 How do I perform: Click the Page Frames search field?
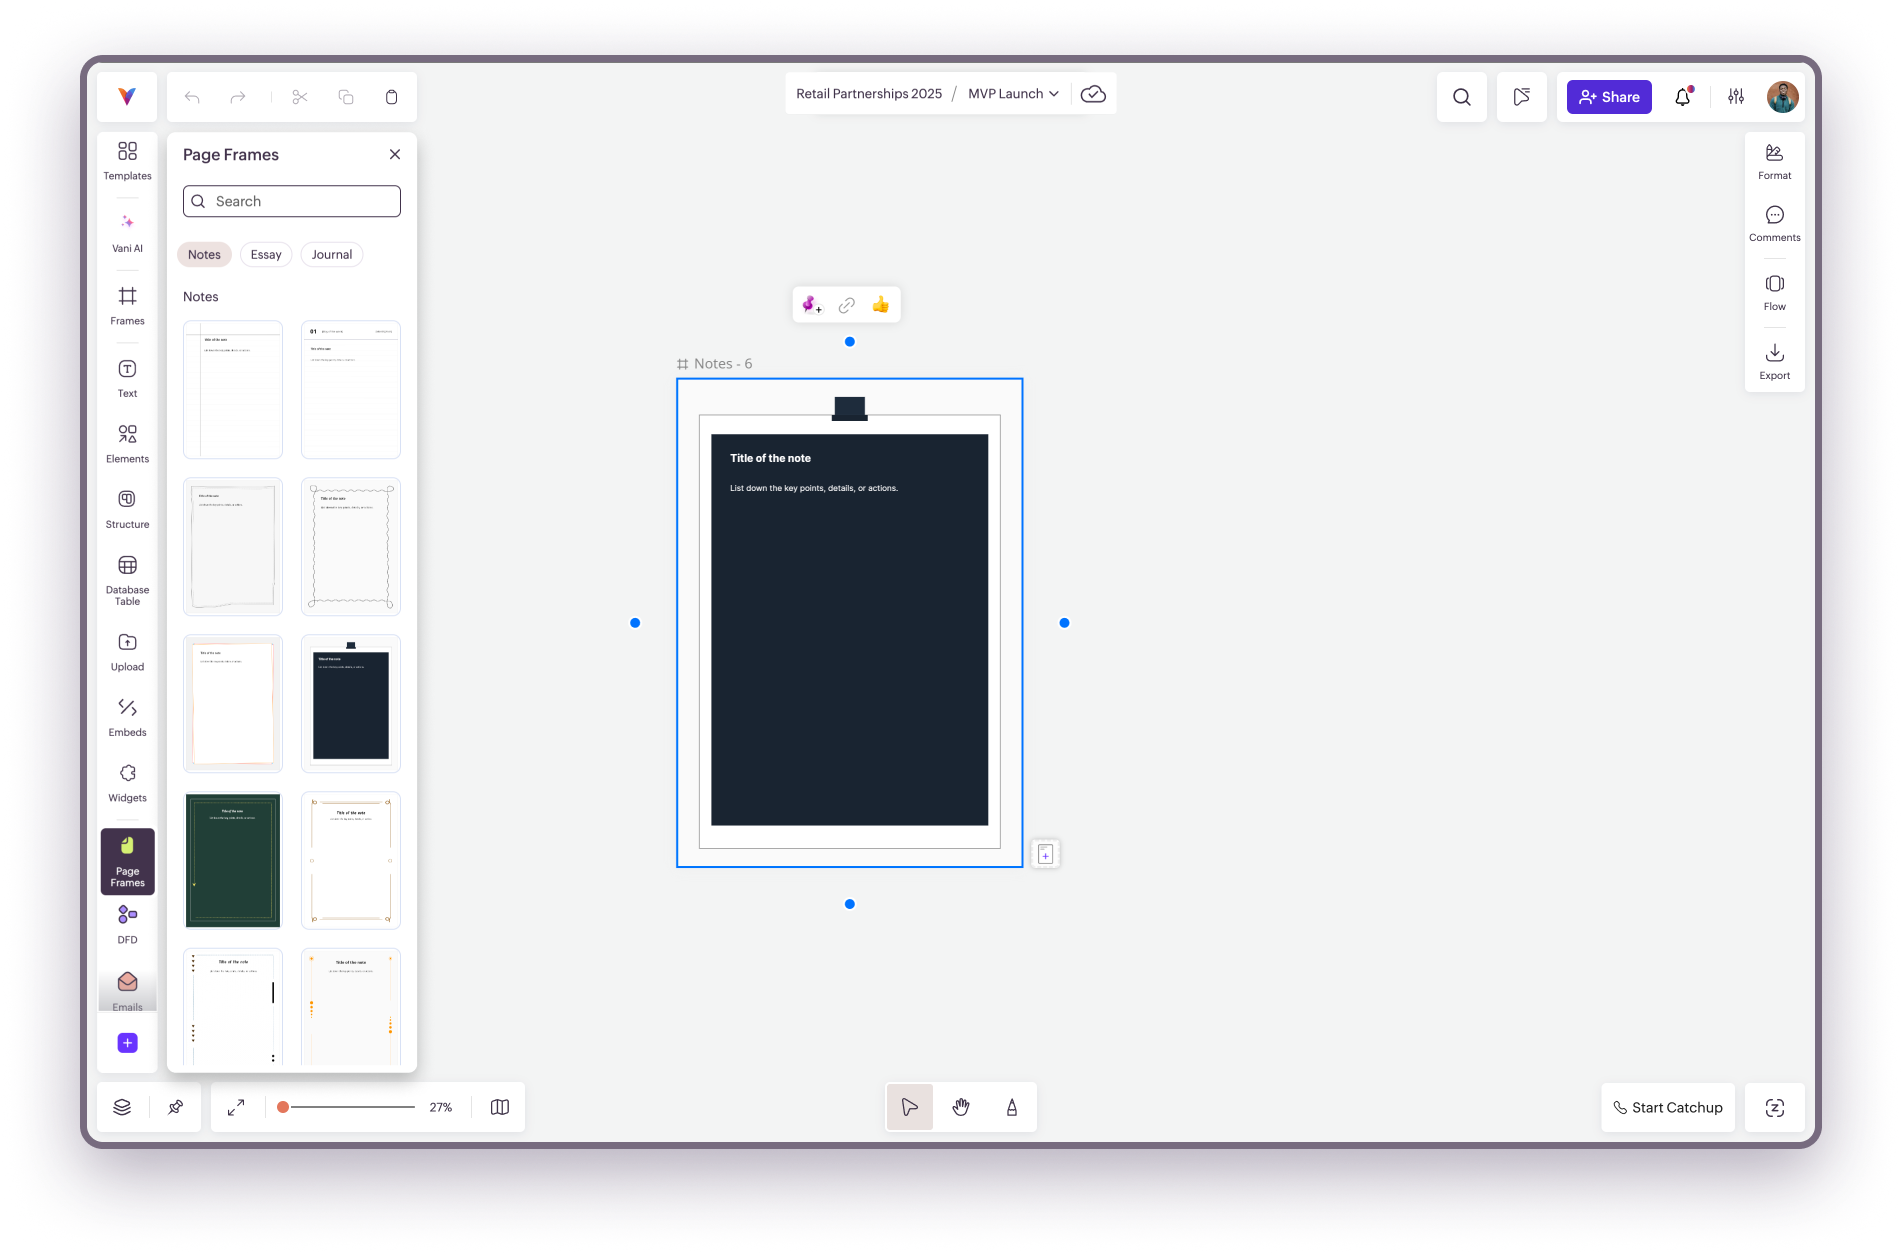click(x=292, y=201)
